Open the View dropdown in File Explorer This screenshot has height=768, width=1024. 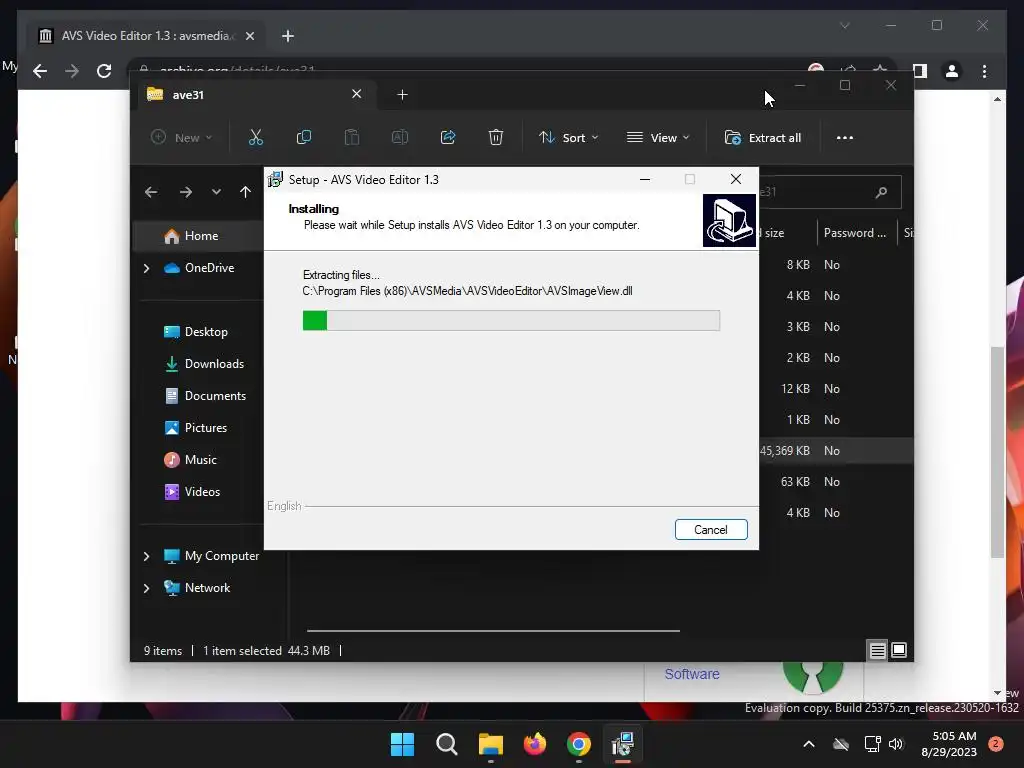point(658,138)
